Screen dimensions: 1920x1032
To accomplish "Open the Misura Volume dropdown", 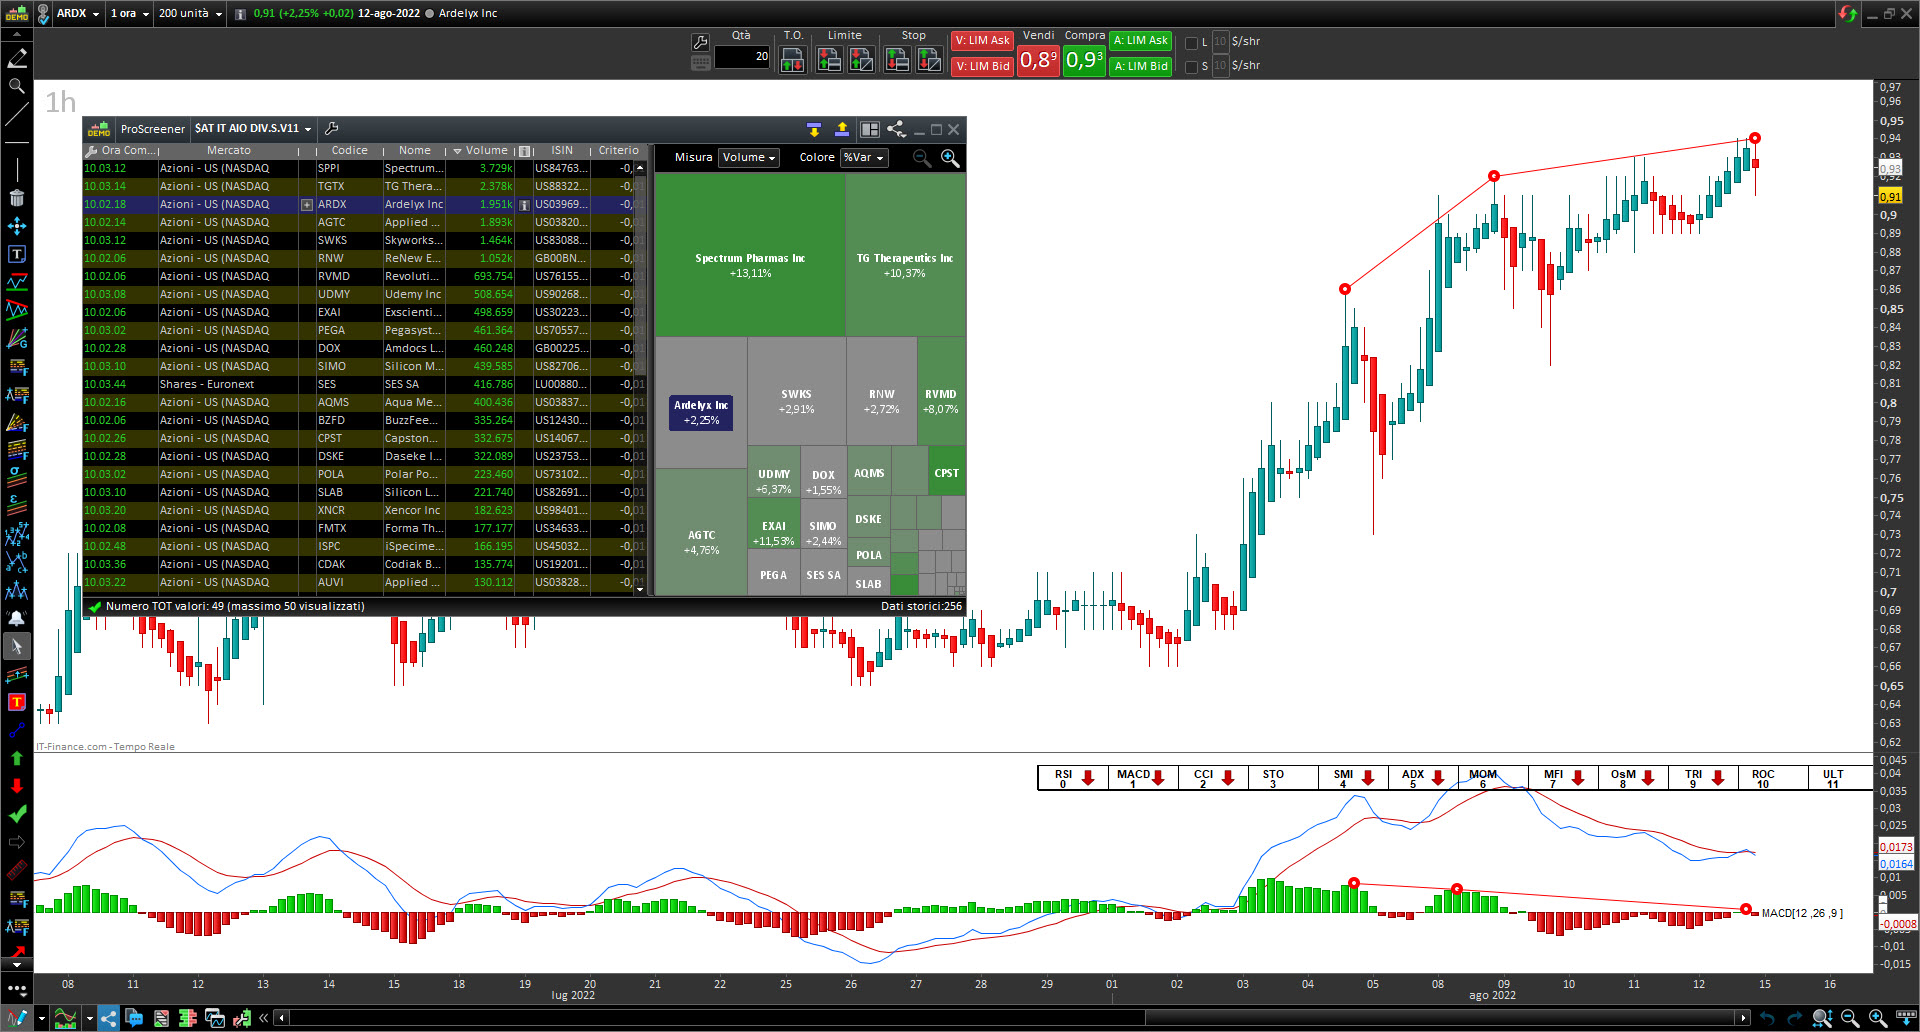I will [749, 158].
